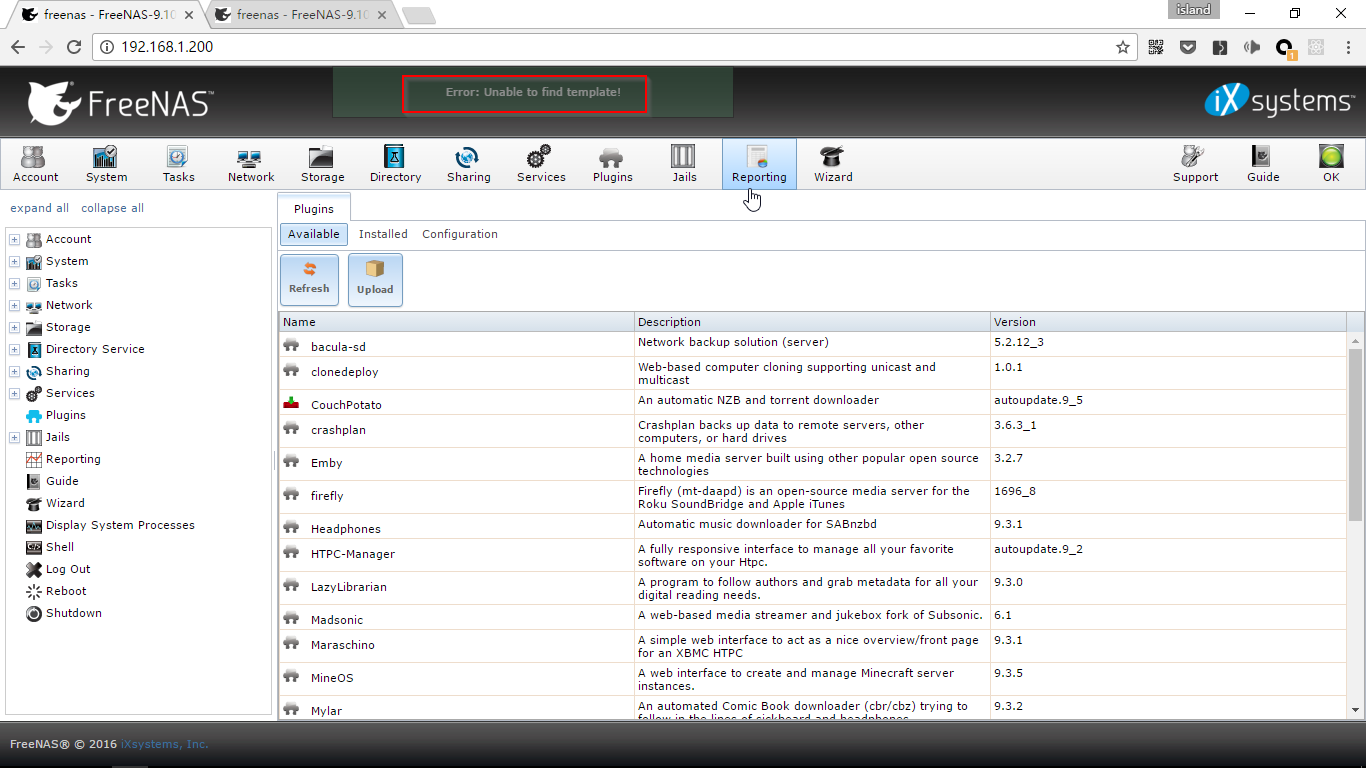The width and height of the screenshot is (1366, 768).
Task: Open the Chrome menu button
Action: click(x=1347, y=47)
